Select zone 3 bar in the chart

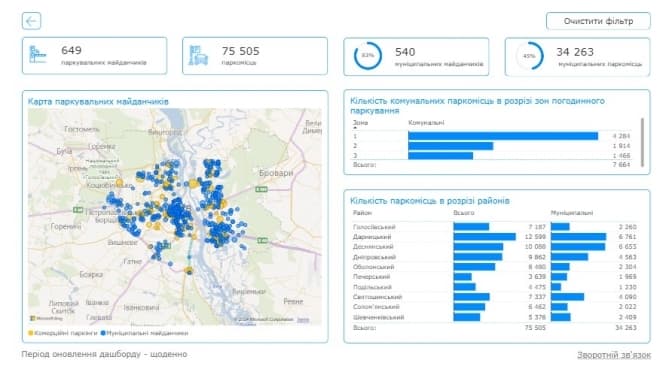pos(441,156)
